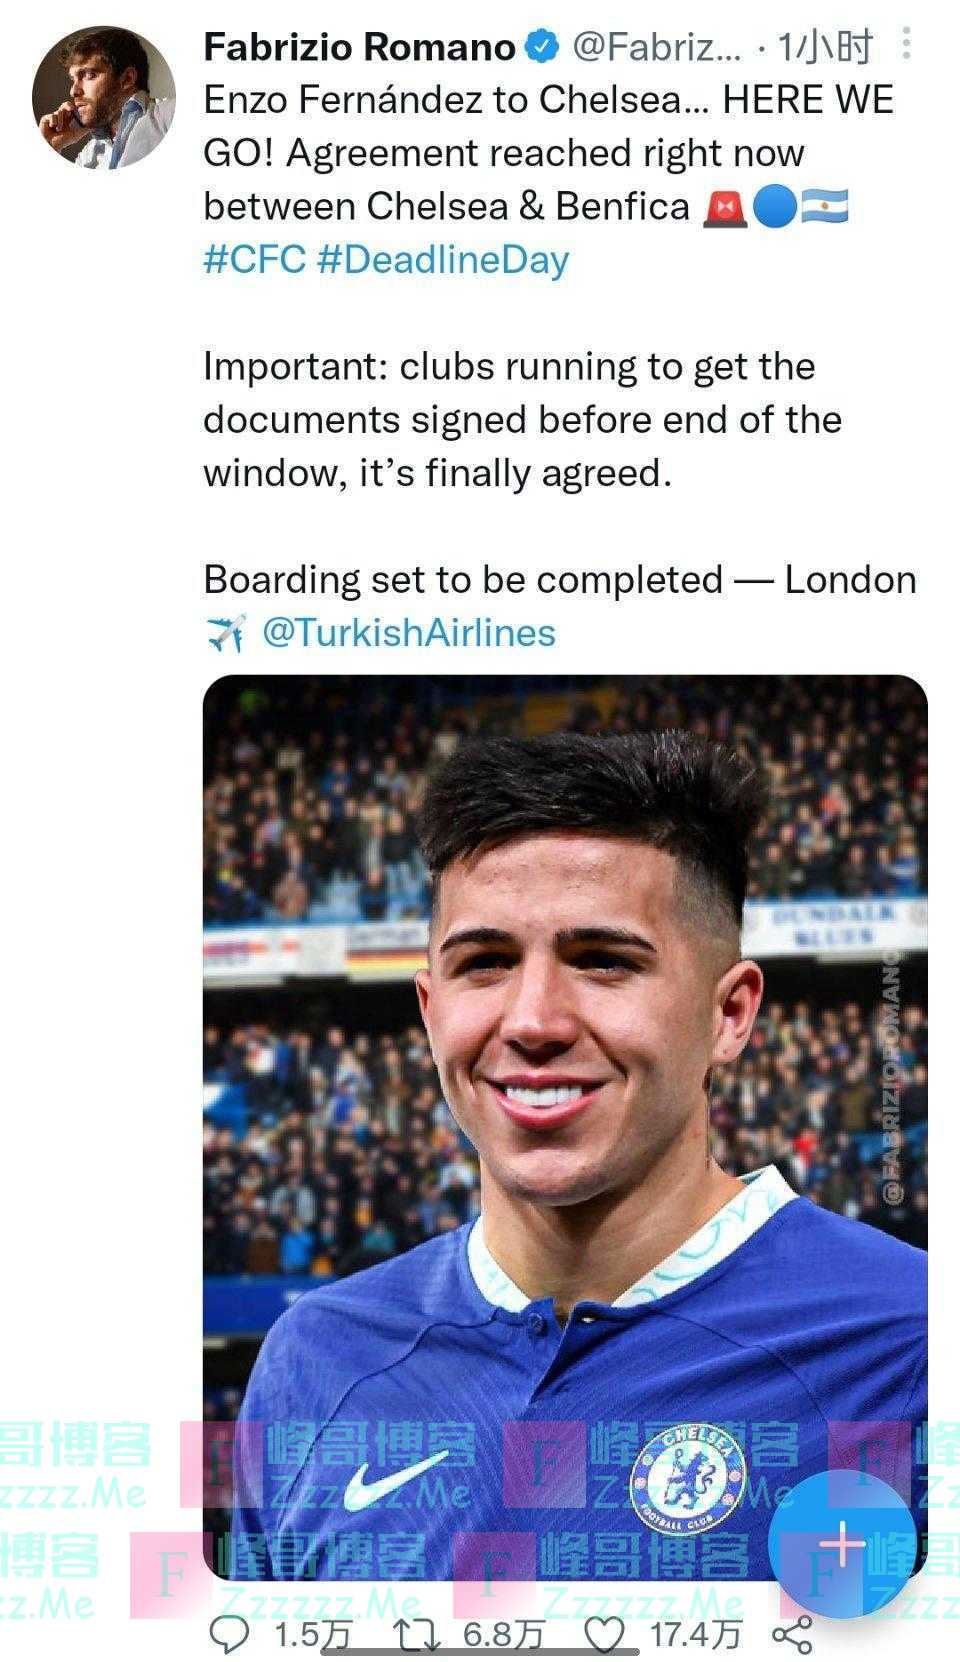This screenshot has height=1662, width=960.
Task: Like the tweet with the heart icon
Action: pos(603,1634)
